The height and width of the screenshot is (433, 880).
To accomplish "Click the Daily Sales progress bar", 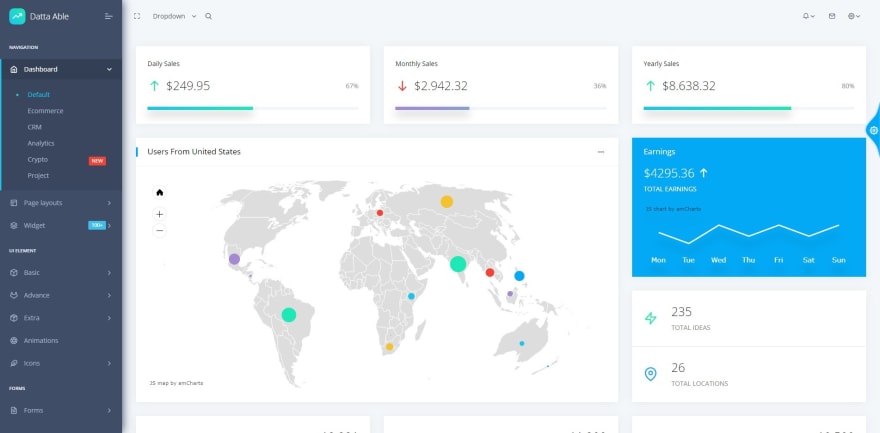I will coord(253,108).
